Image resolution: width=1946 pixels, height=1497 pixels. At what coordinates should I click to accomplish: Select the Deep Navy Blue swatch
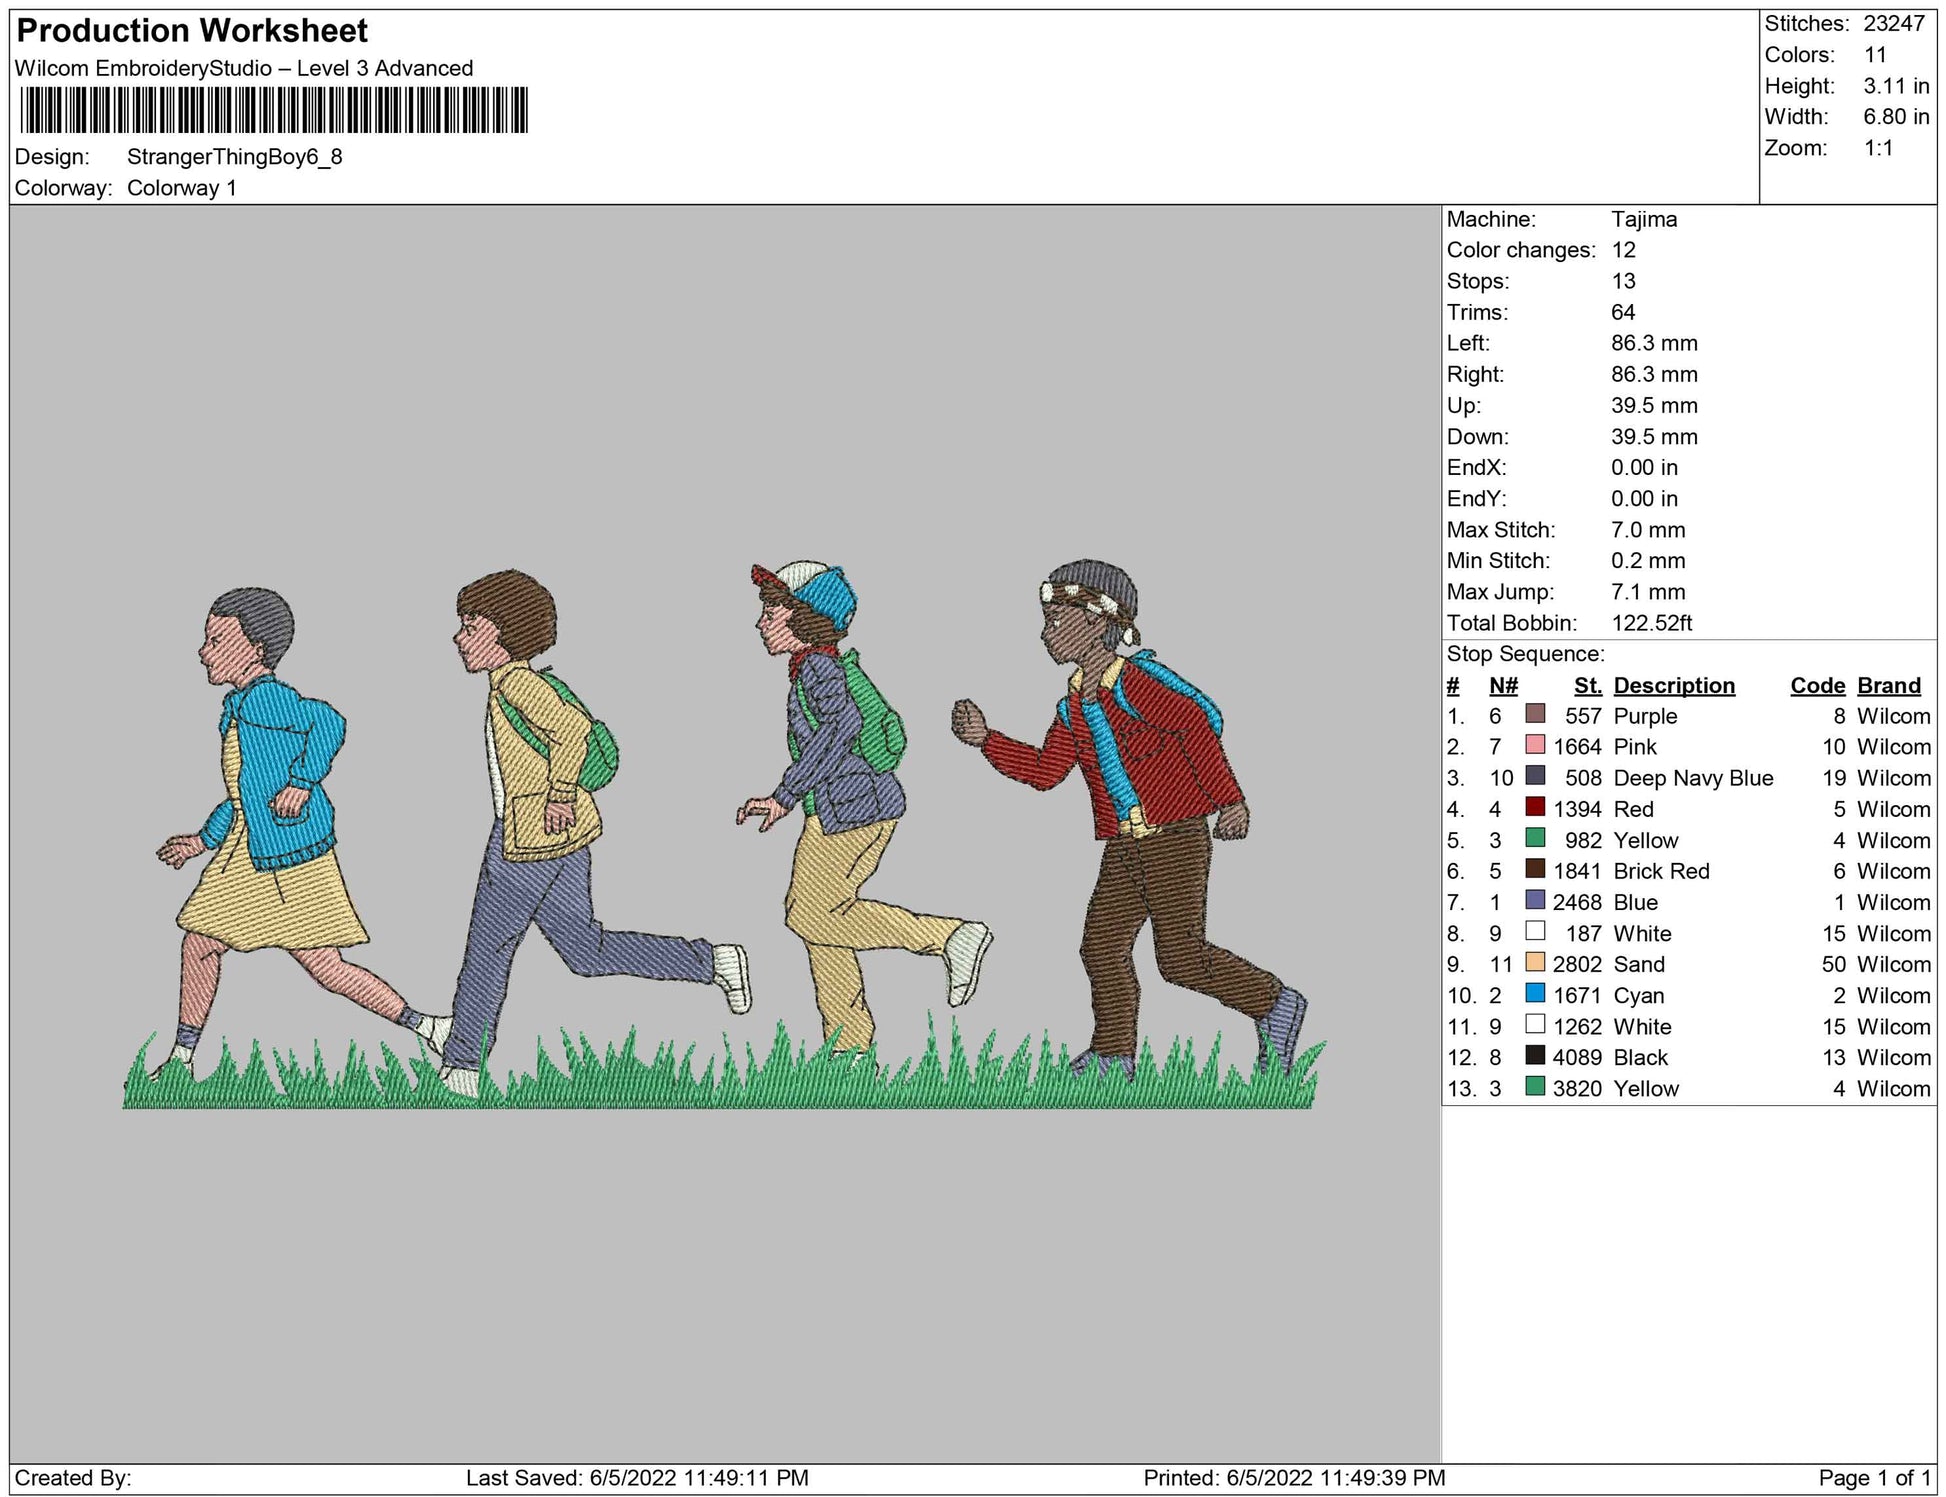tap(1535, 776)
